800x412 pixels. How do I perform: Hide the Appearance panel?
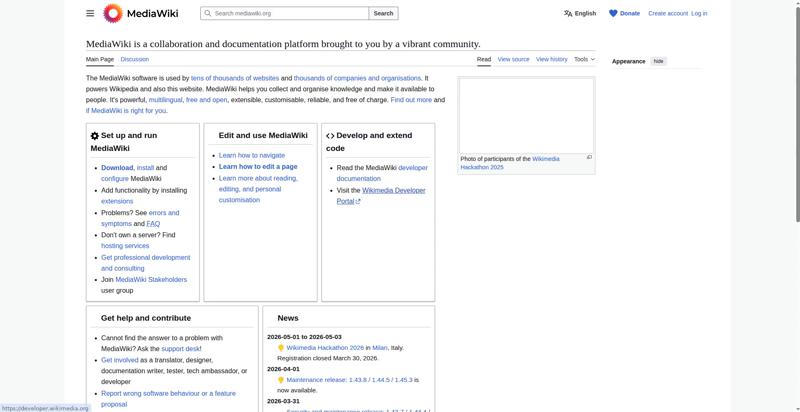pyautogui.click(x=658, y=61)
